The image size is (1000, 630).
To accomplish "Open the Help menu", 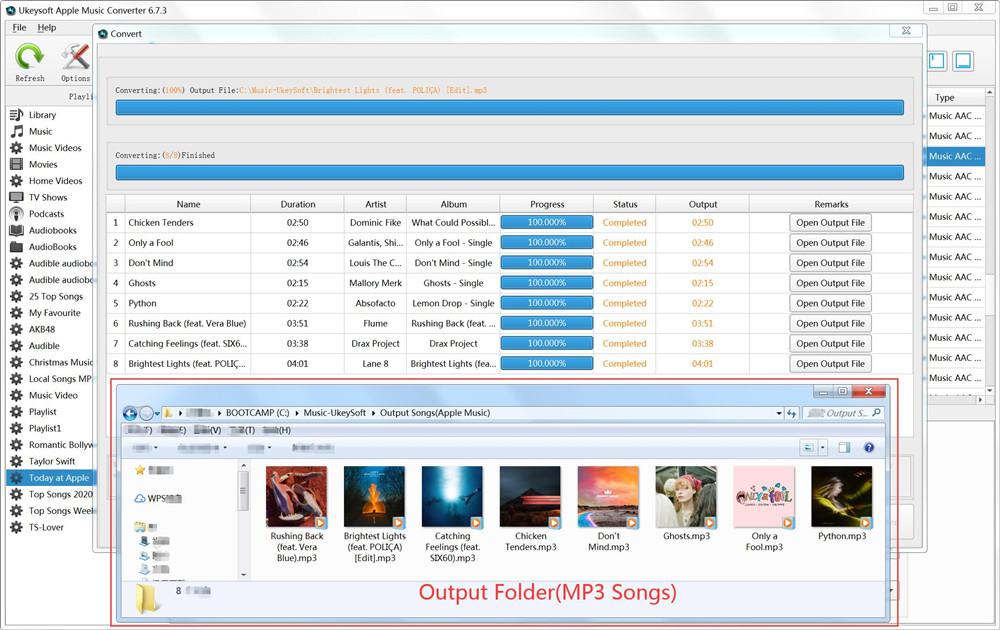I will point(47,27).
